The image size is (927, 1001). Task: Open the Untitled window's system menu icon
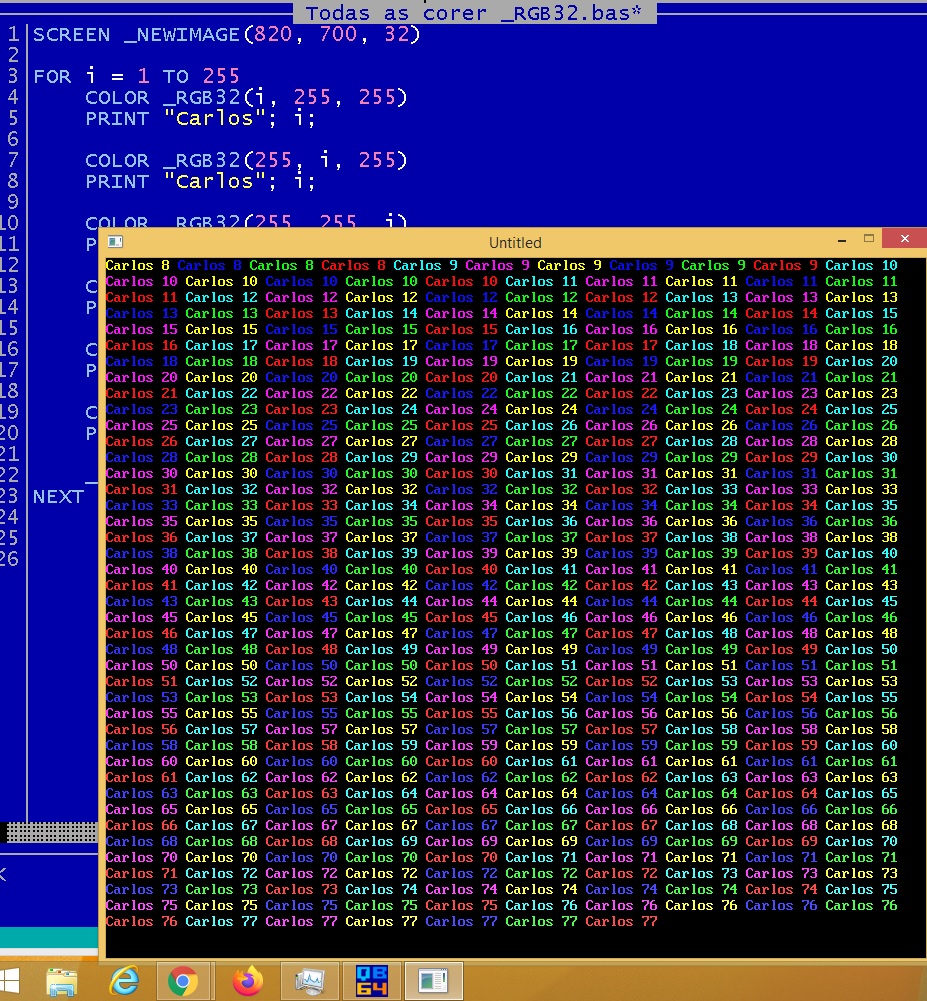[115, 242]
